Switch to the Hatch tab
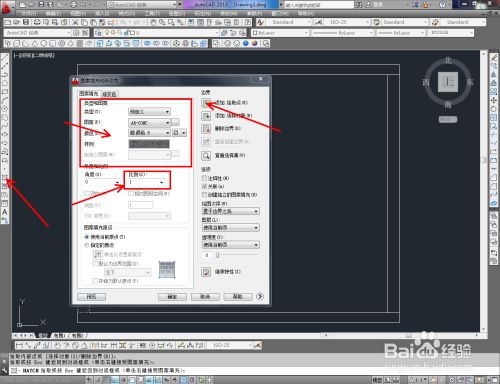This screenshot has width=500, height=384. (89, 94)
